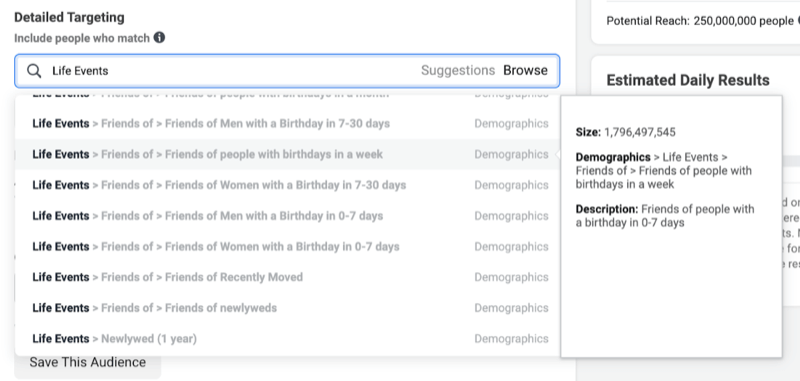Viewport: 800px width, 381px height.
Task: Click the search magnifier icon in targeting field
Action: [x=34, y=71]
